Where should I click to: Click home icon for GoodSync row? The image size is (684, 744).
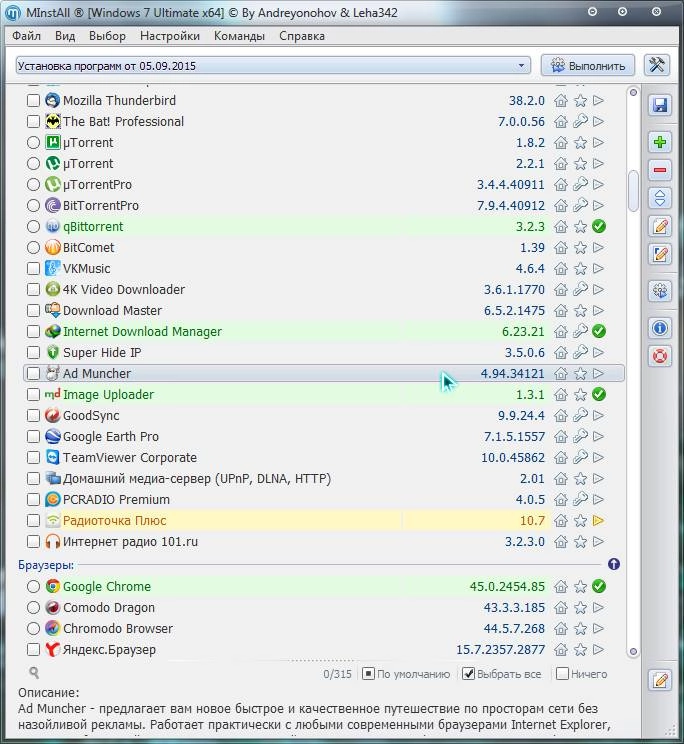561,416
